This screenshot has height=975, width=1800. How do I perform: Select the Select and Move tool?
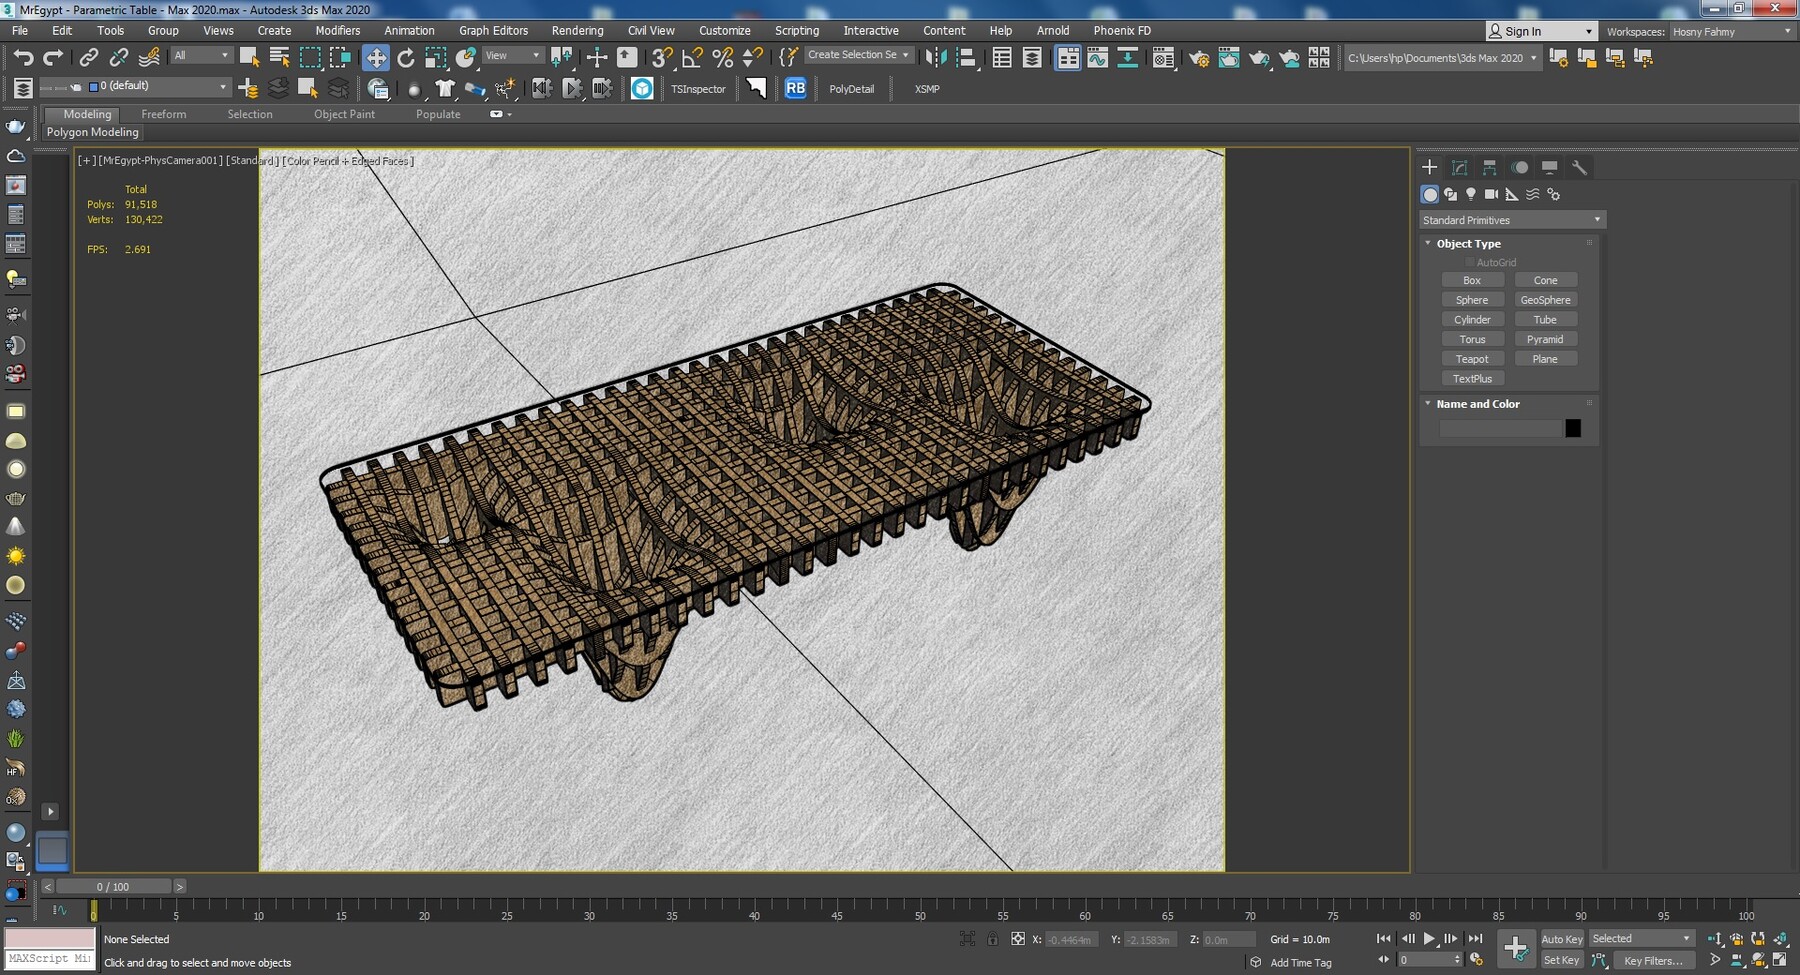(375, 57)
